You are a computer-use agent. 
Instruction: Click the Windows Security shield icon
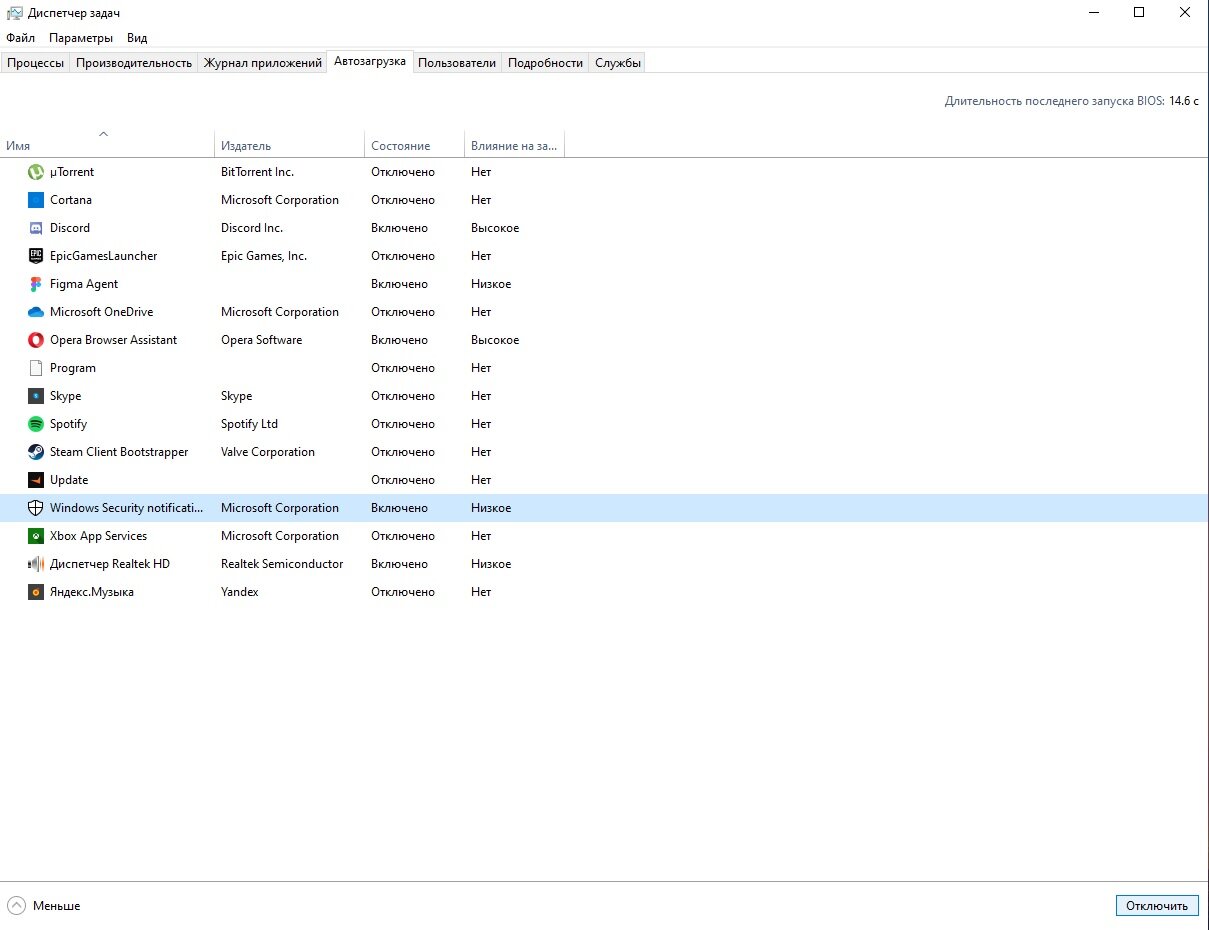click(36, 508)
